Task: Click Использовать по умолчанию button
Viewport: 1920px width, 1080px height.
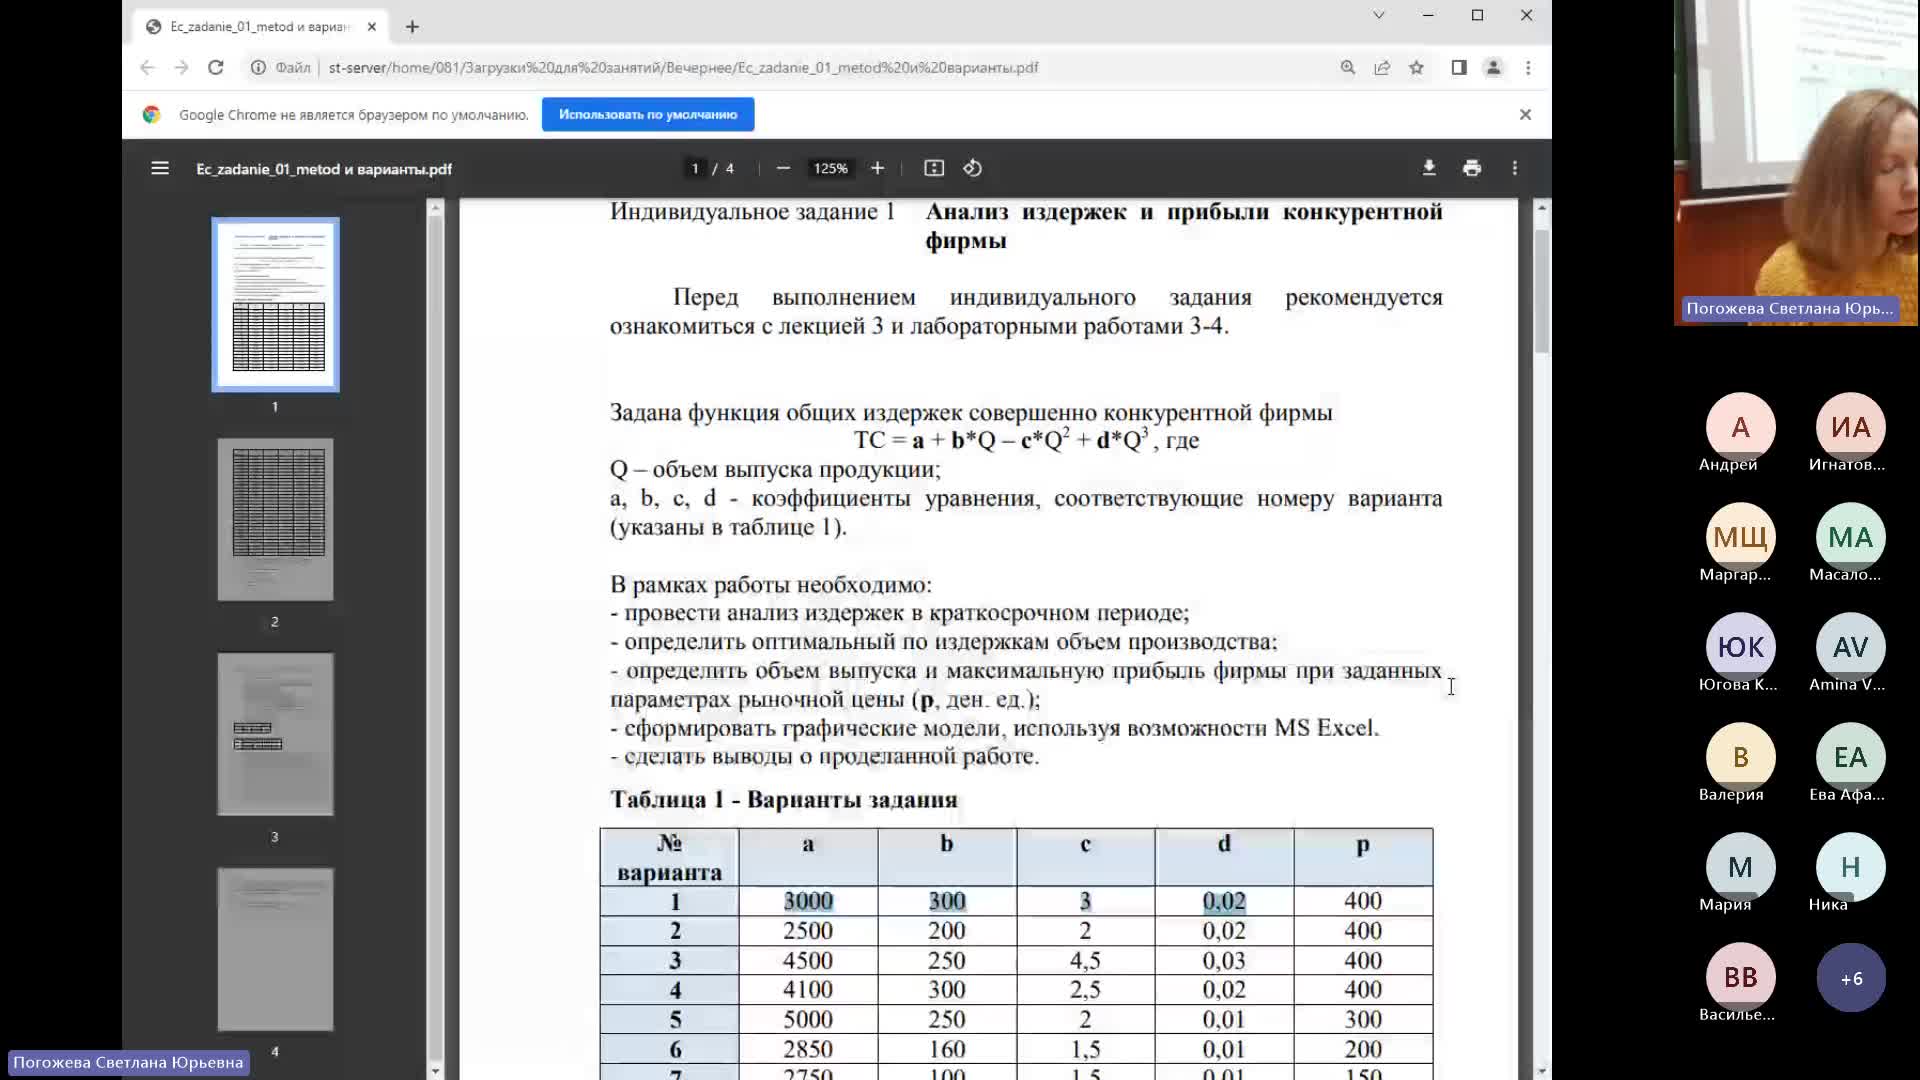Action: 648,114
